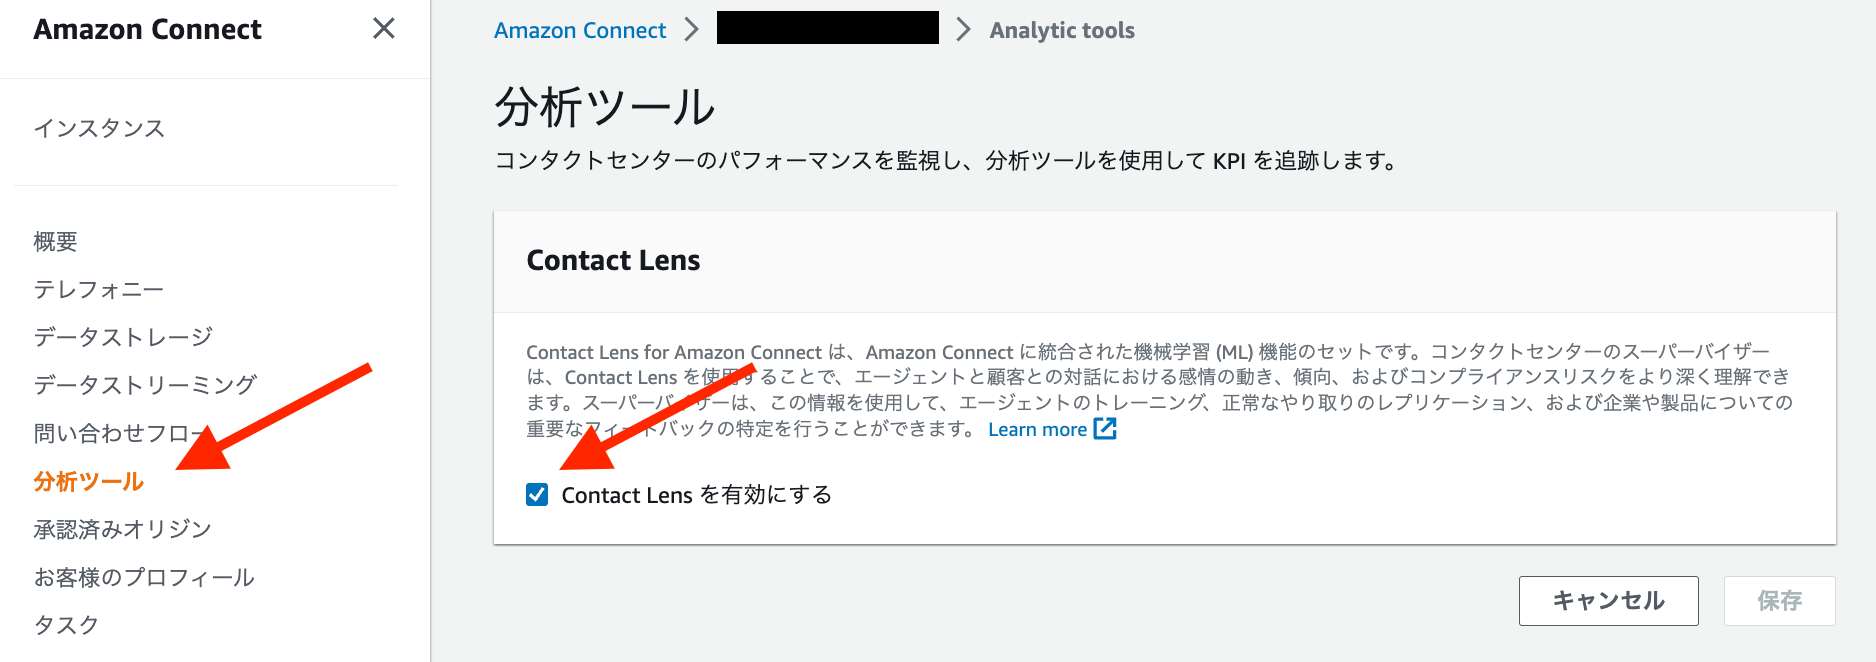Close the Amazon Connect sidebar with the X icon
Viewport: 1876px width, 662px height.
coord(383,29)
